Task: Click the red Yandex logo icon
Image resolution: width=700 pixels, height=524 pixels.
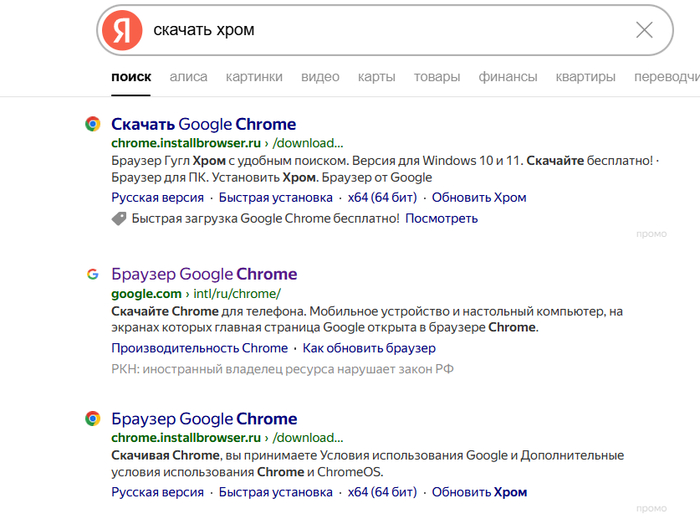Action: coord(121,31)
